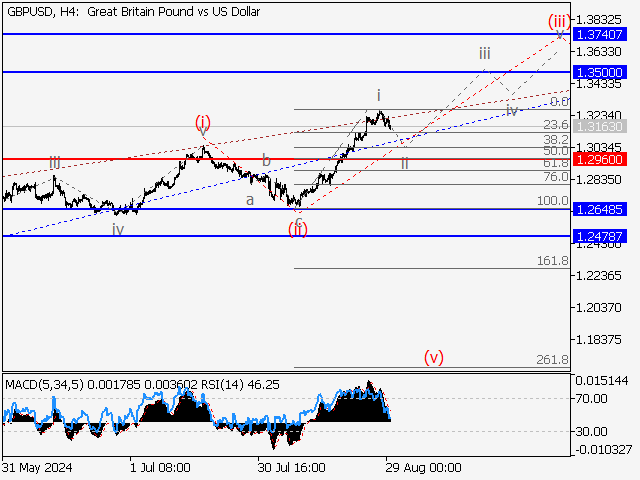Viewport: 640px width, 480px height.
Task: Select the 1.35000 blue price label
Action: [x=600, y=73]
